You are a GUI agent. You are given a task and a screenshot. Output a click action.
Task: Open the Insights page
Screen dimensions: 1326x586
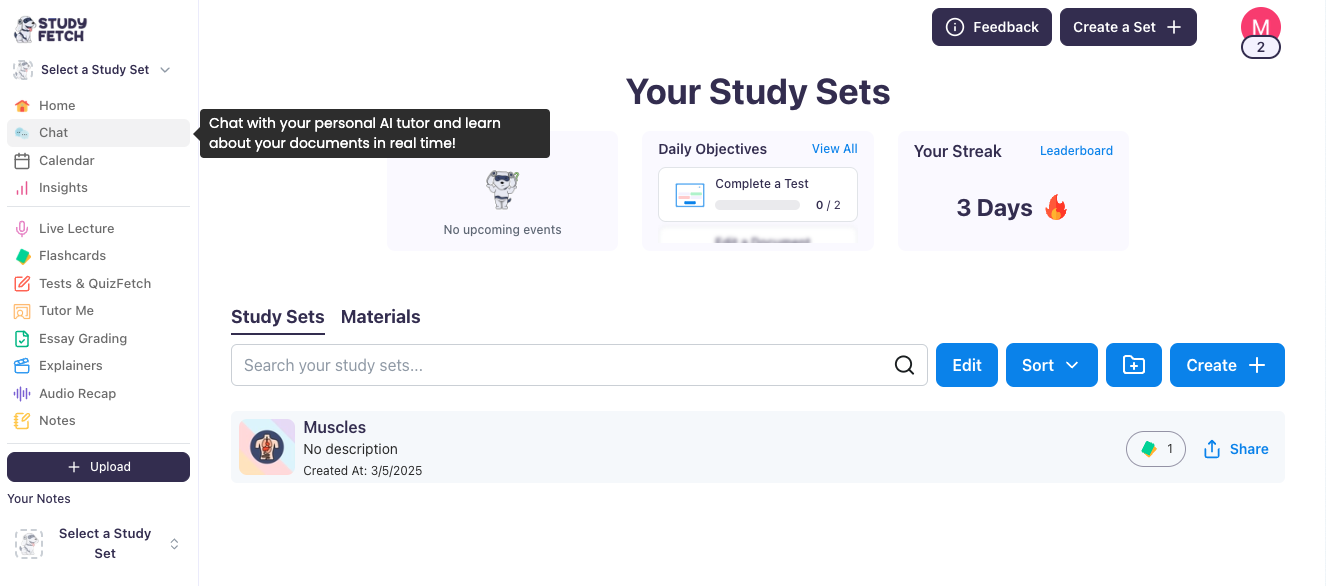65,187
